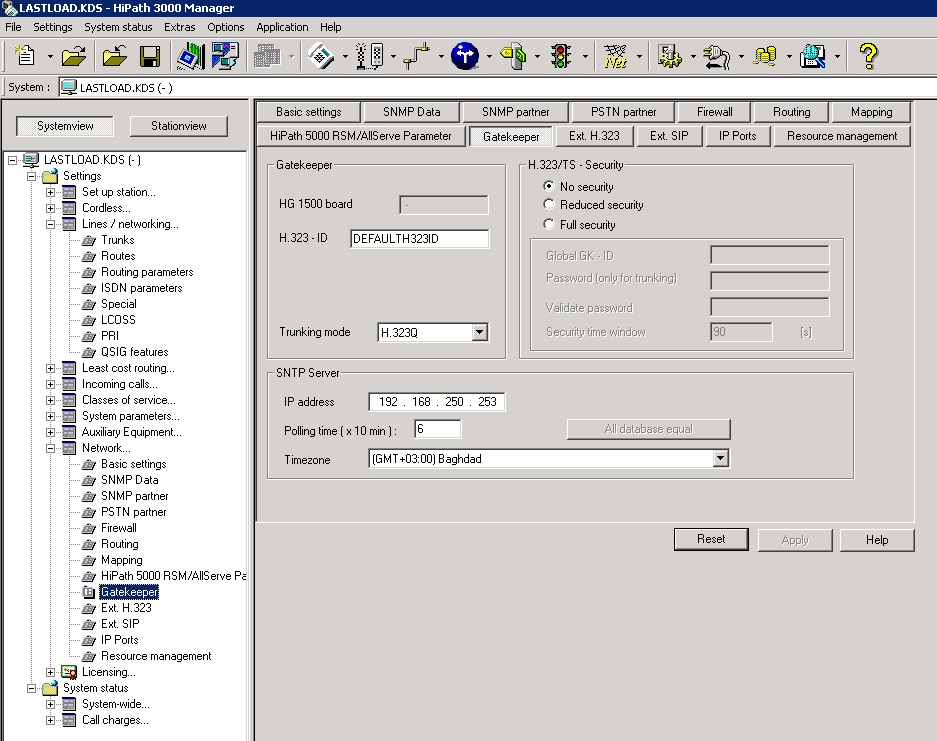Click the auxiliary equipment plug icon
937x741 pixels.
pyautogui.click(x=717, y=56)
